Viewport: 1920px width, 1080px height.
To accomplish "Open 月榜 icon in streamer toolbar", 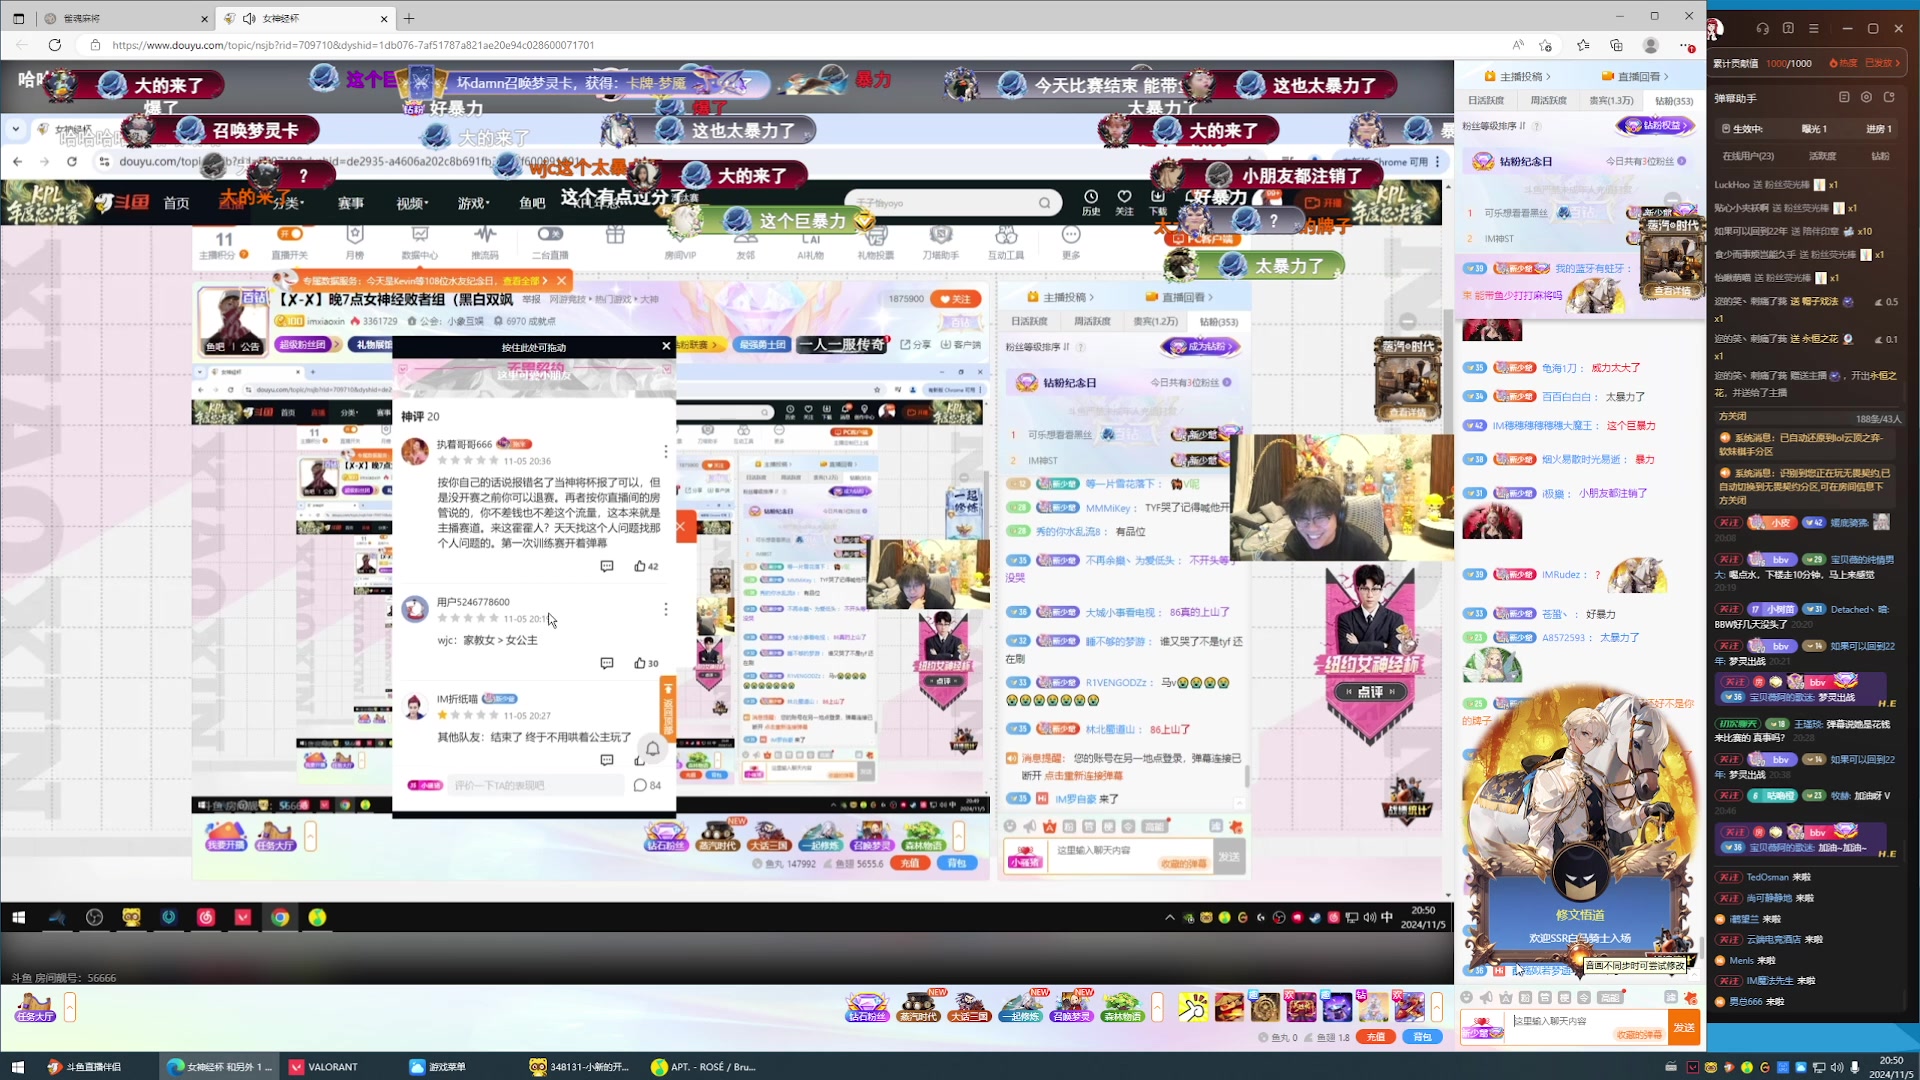I will pyautogui.click(x=355, y=241).
